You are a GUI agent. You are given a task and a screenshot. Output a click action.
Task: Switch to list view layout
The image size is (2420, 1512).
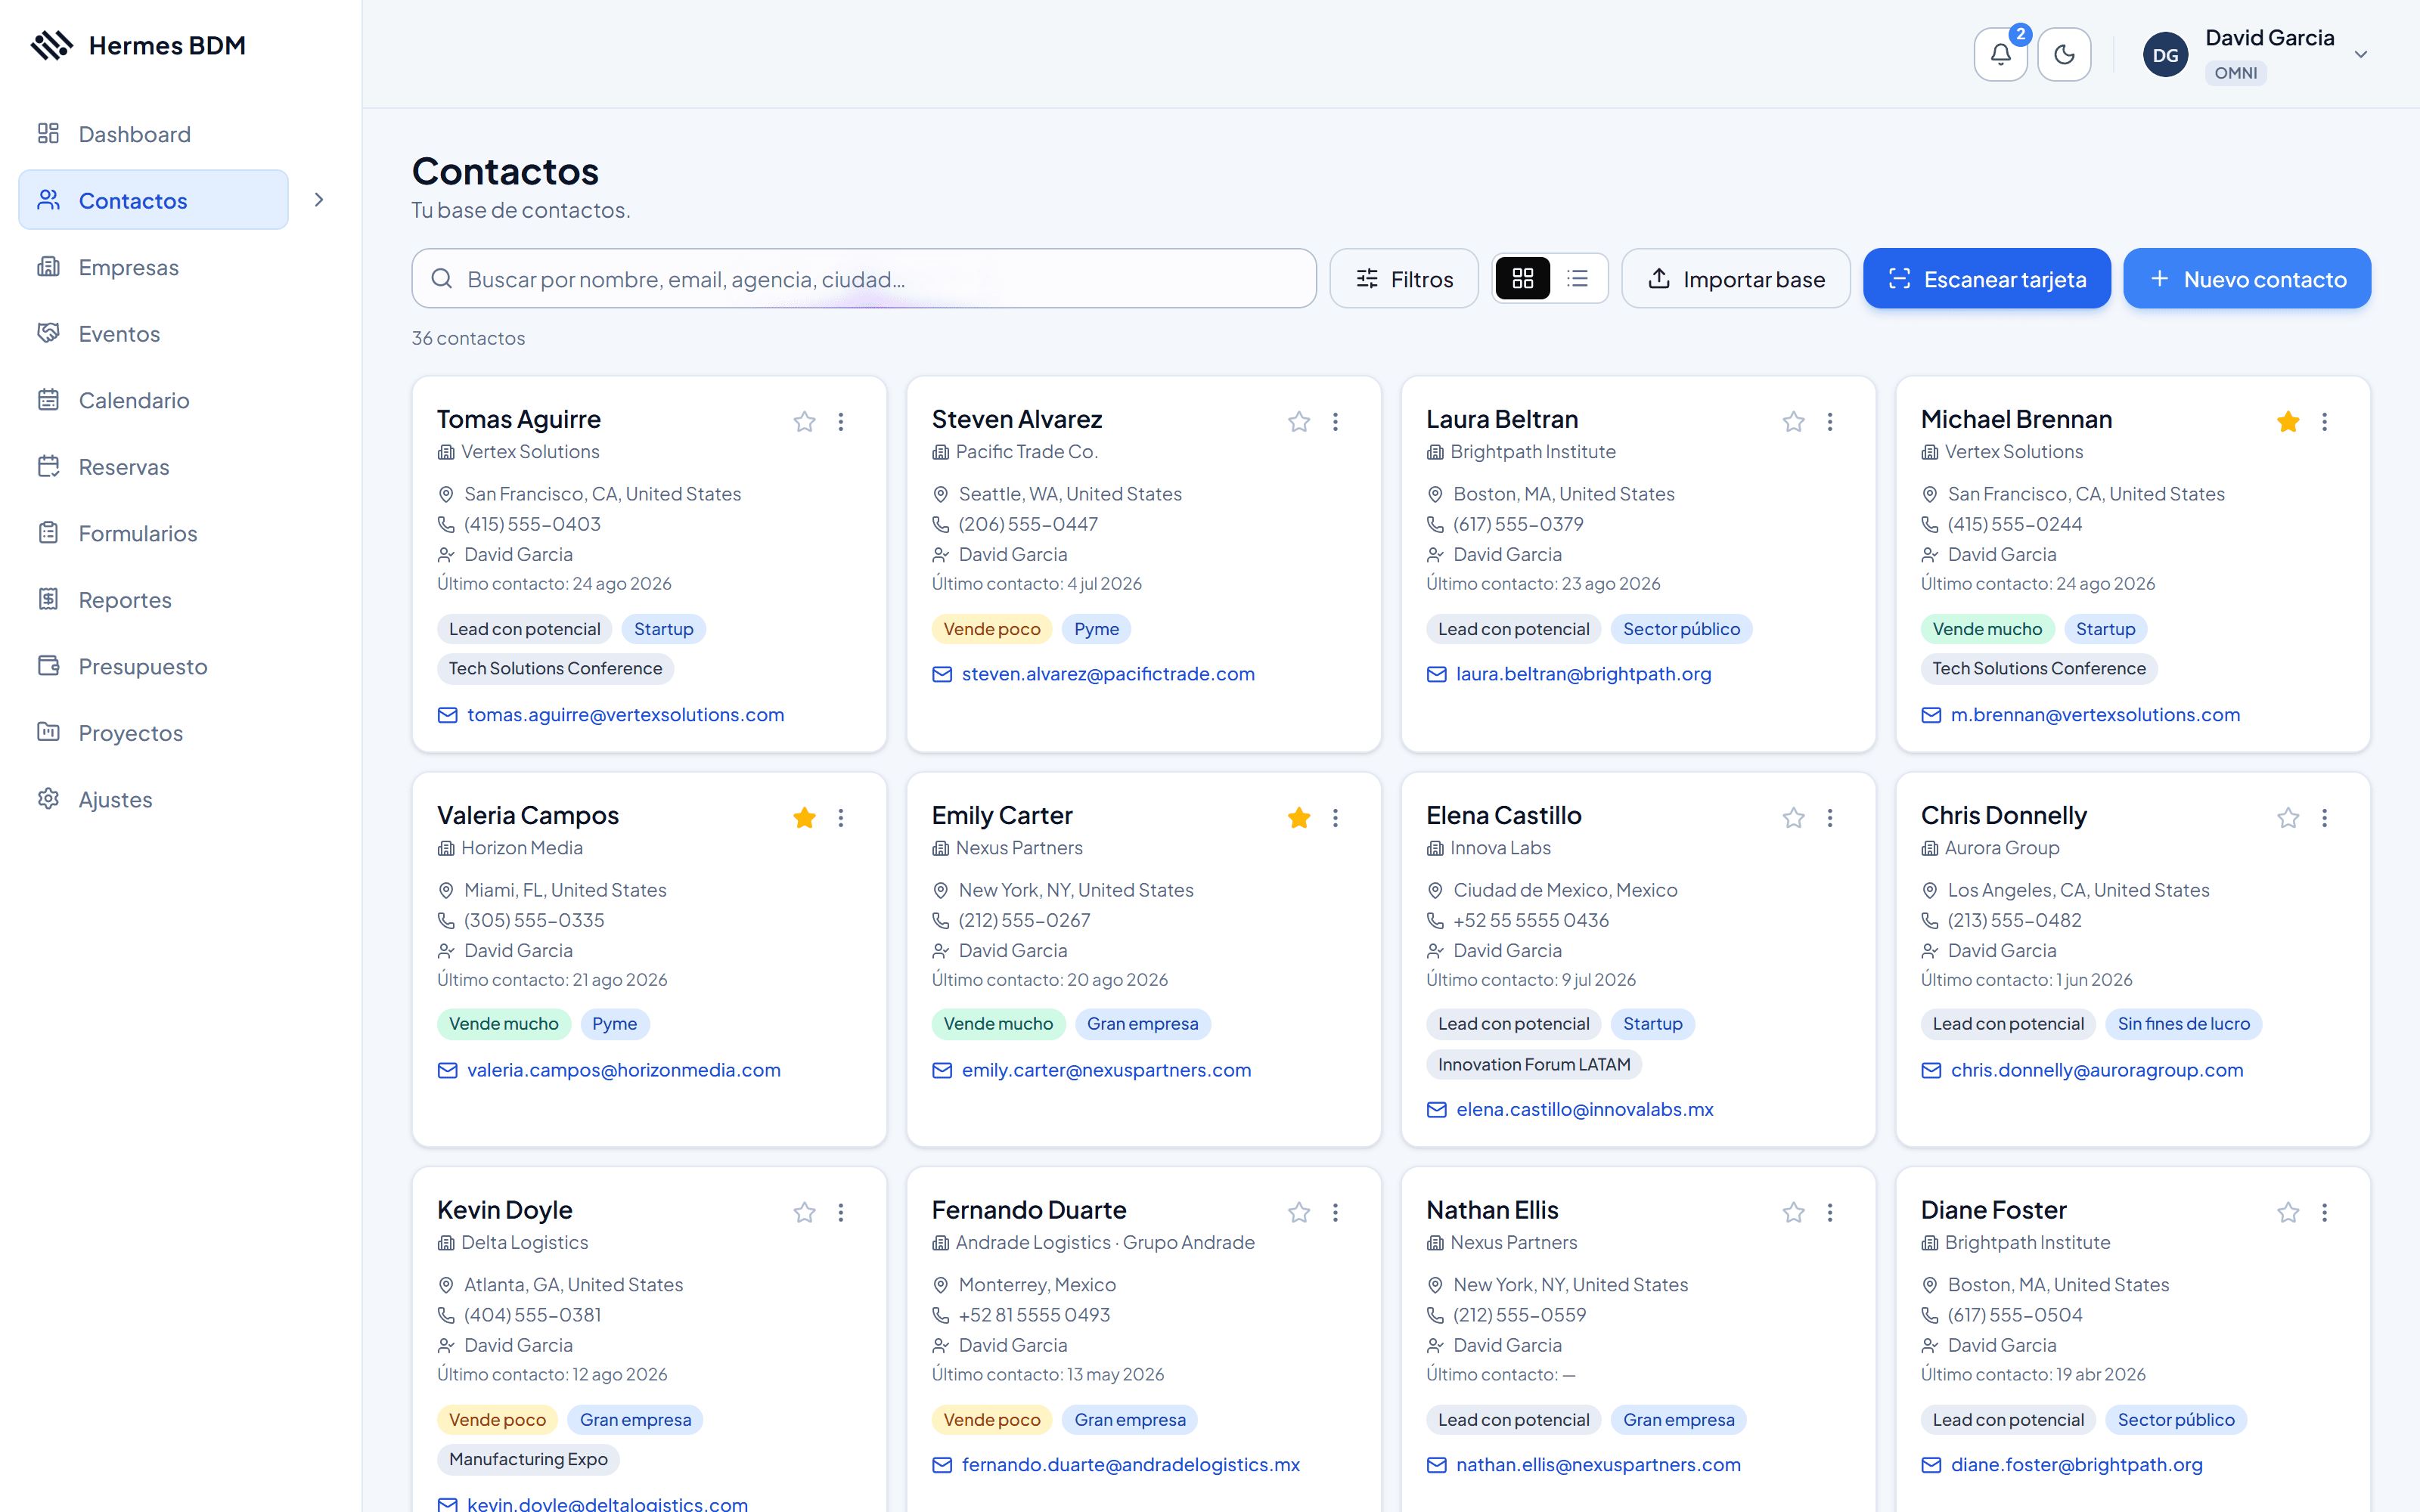coord(1577,278)
